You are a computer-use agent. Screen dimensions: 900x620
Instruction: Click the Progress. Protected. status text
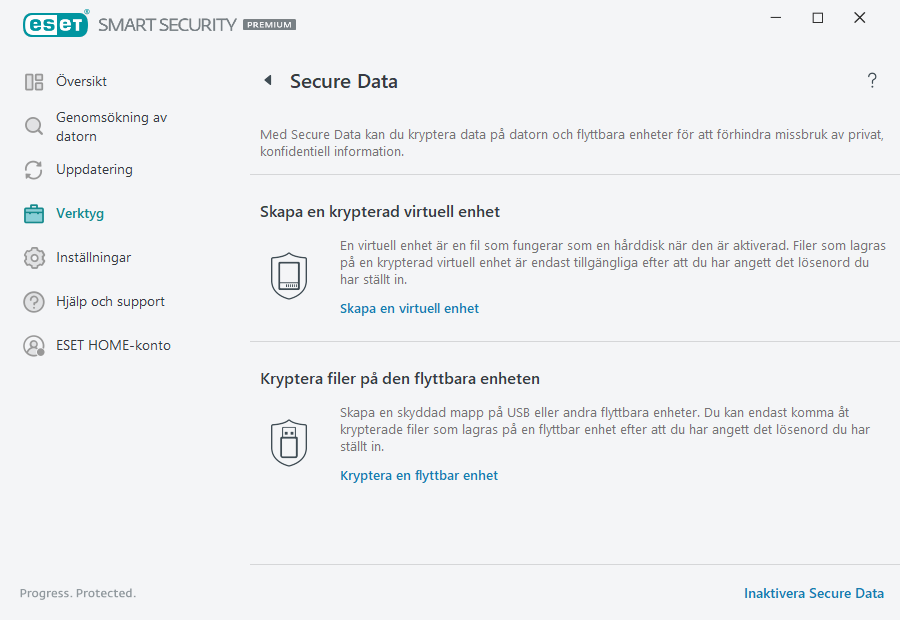pyautogui.click(x=77, y=593)
